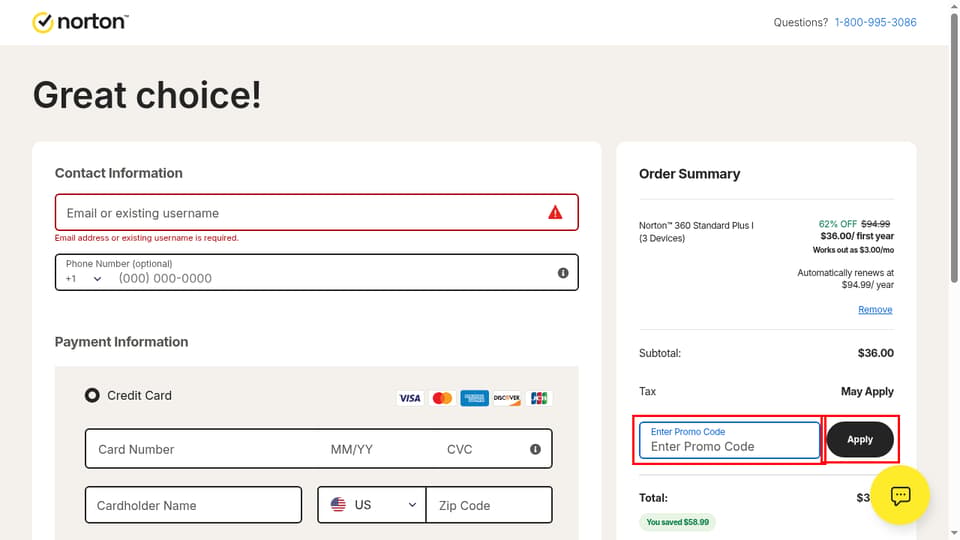Focus the Enter Promo Code field
Screen dimensions: 960x540
click(730, 440)
